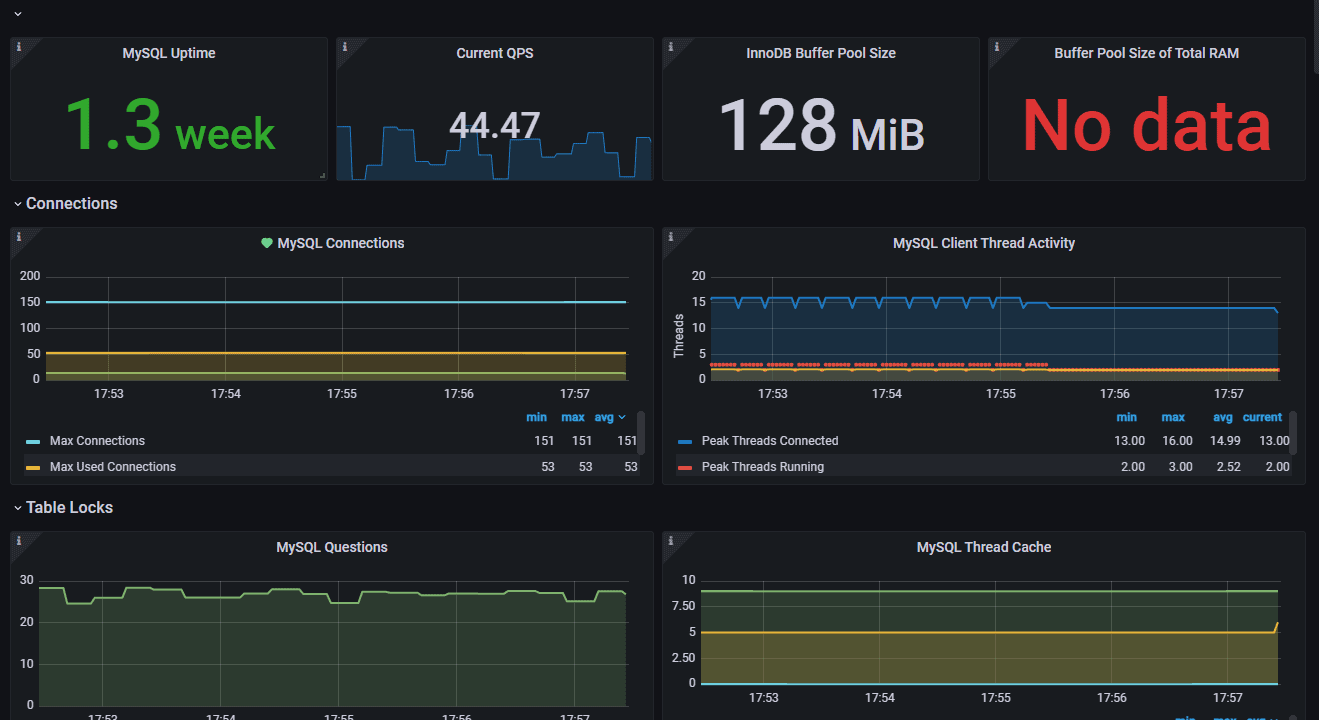1319x720 pixels.
Task: Open color picker for Peak Threads Connected swatch
Action: click(685, 441)
